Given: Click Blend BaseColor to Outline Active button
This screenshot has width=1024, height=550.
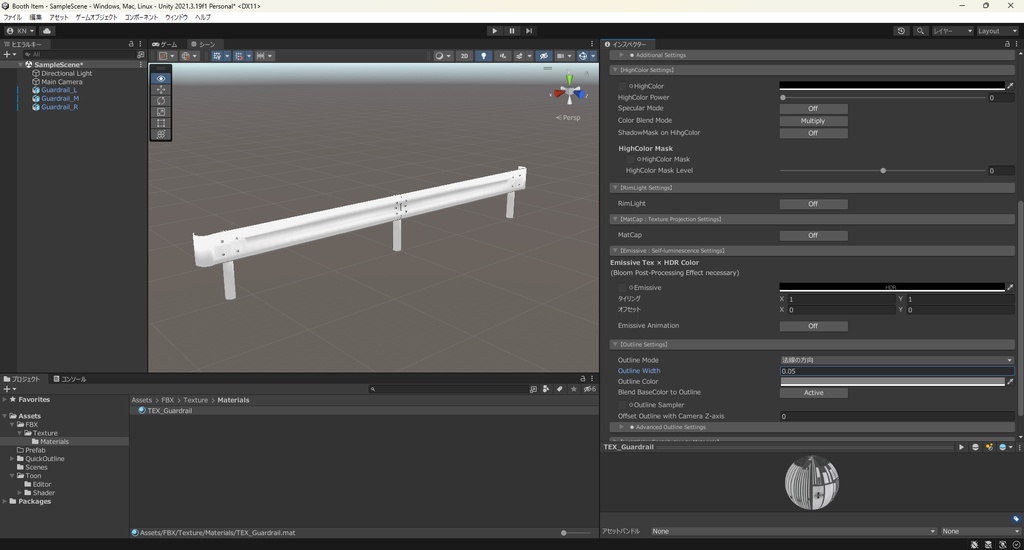Looking at the screenshot, I should 813,393.
